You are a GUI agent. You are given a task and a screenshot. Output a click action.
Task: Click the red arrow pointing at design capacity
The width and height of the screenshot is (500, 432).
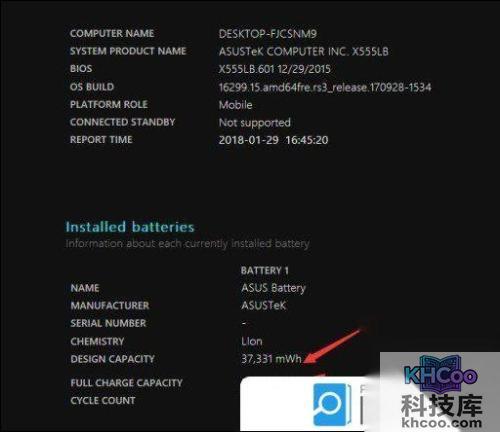[x=333, y=345]
